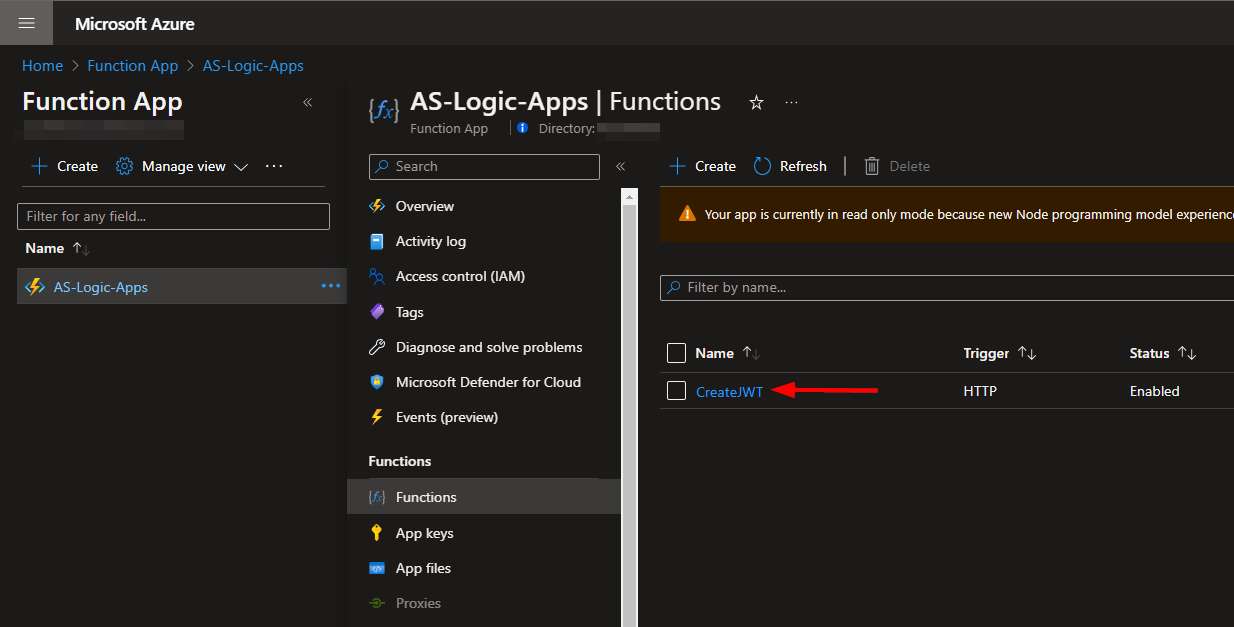1234x627 pixels.
Task: Click the Microsoft Azure title link
Action: click(x=135, y=24)
